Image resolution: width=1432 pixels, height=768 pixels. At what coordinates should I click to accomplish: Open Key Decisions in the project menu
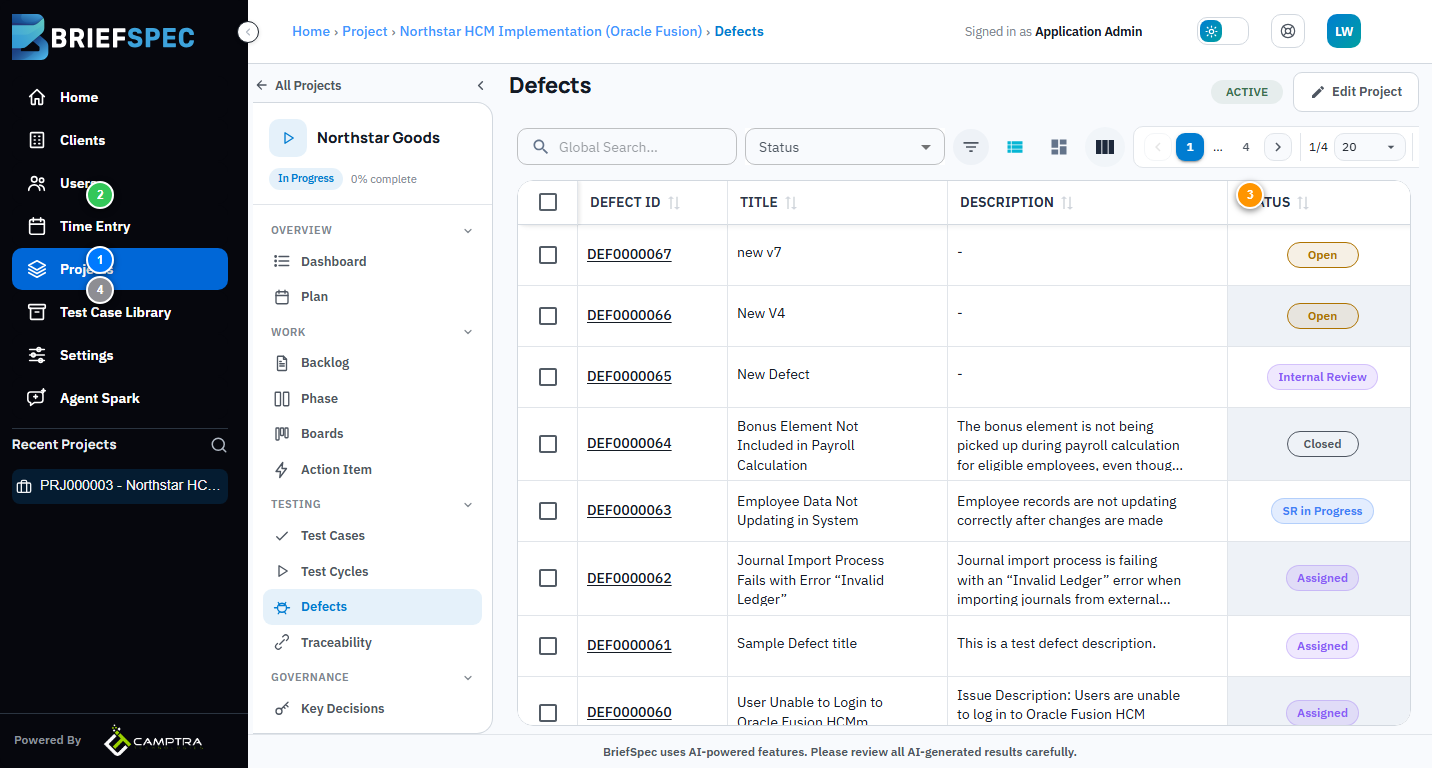(x=372, y=709)
